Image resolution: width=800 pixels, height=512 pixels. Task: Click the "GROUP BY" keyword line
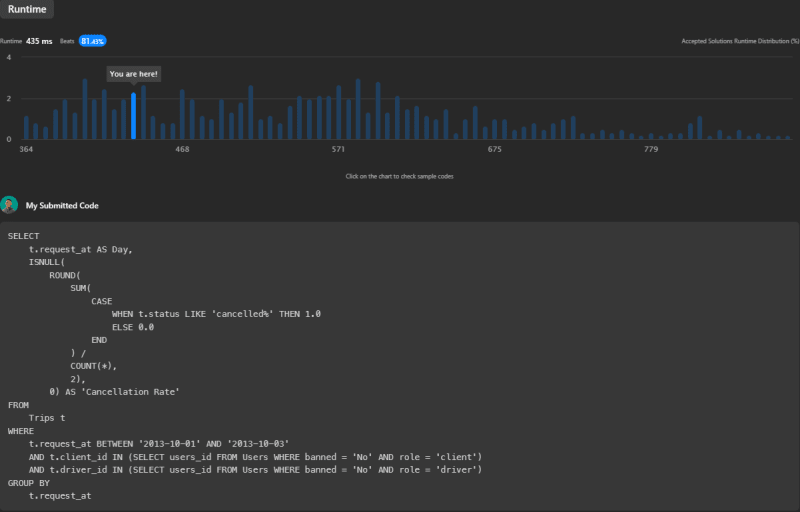29,483
